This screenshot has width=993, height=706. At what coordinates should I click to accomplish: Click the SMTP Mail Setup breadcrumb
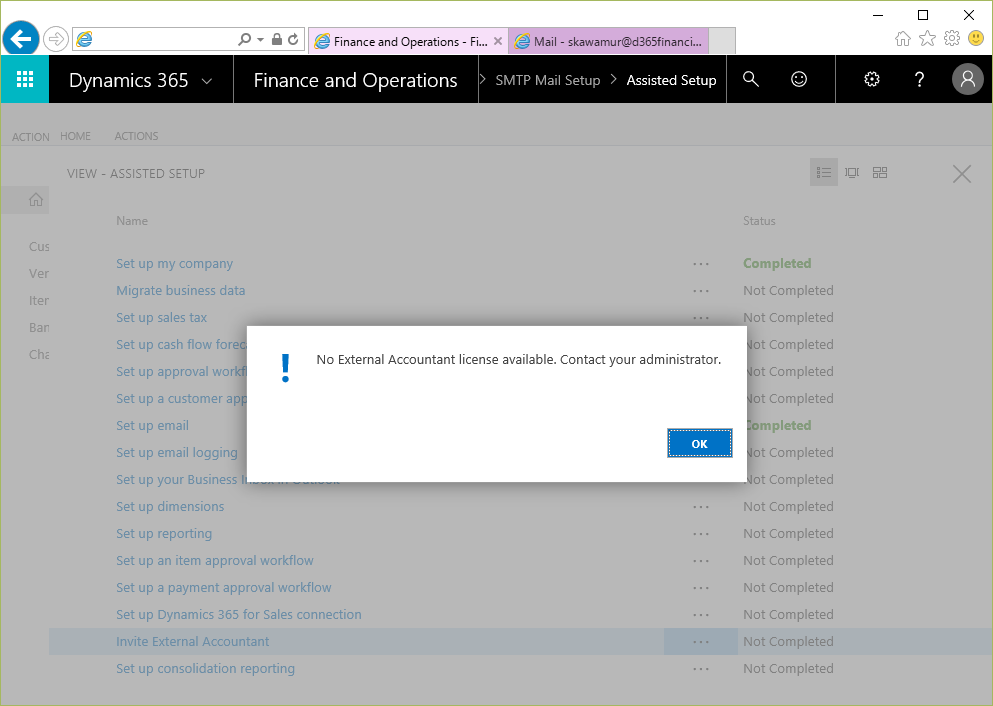(547, 81)
